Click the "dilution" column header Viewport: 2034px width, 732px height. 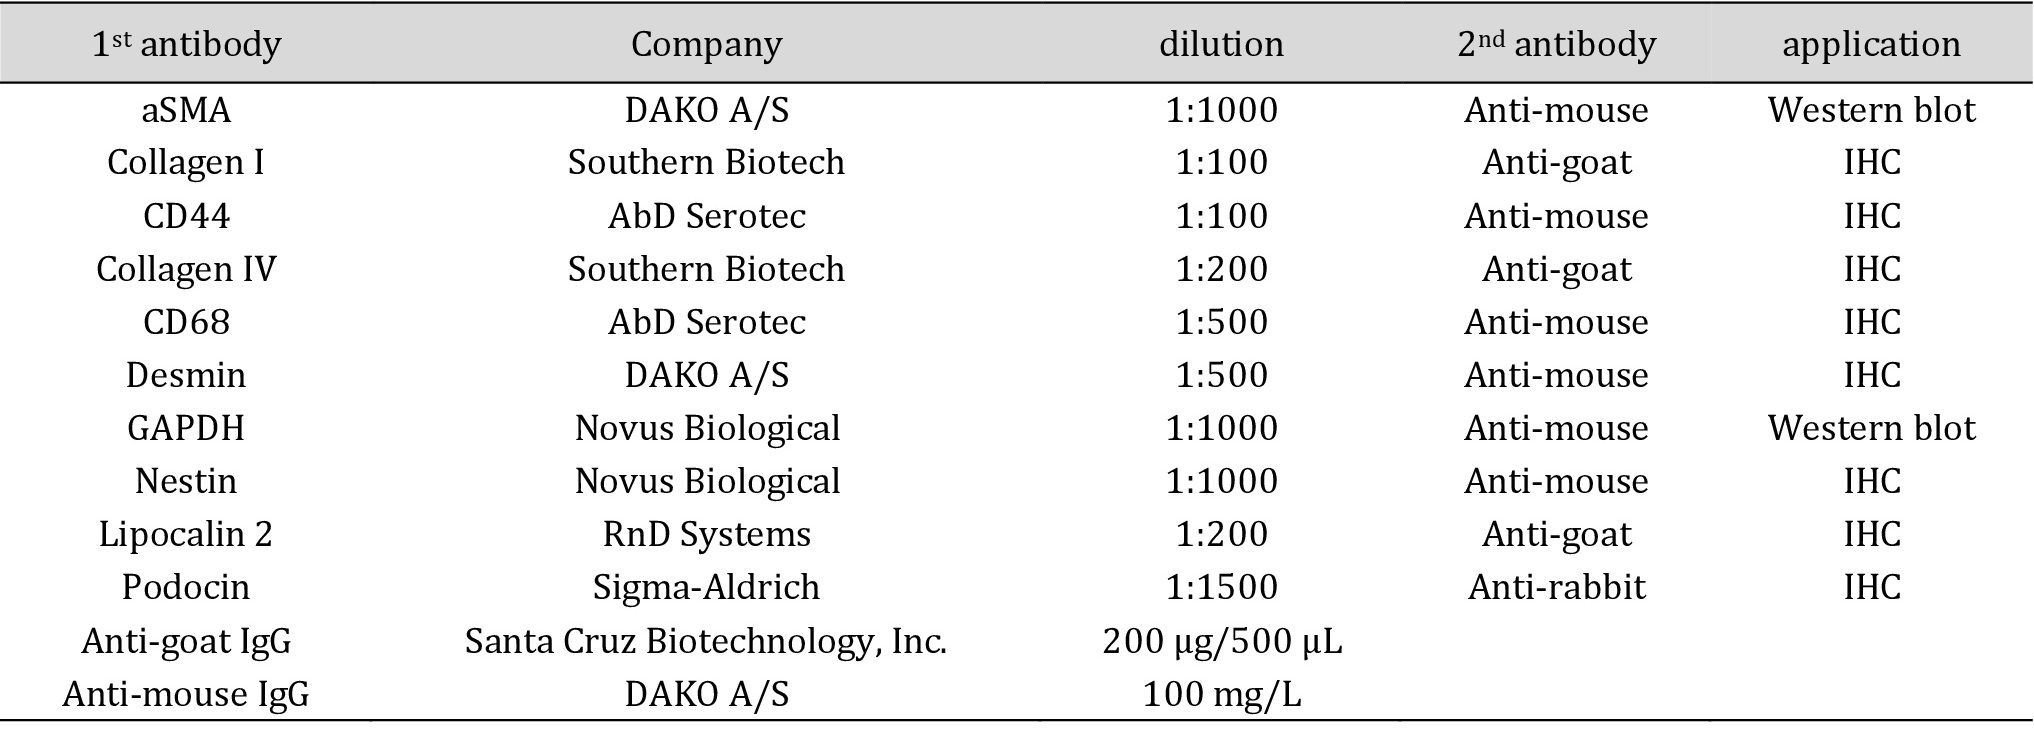click(1221, 45)
